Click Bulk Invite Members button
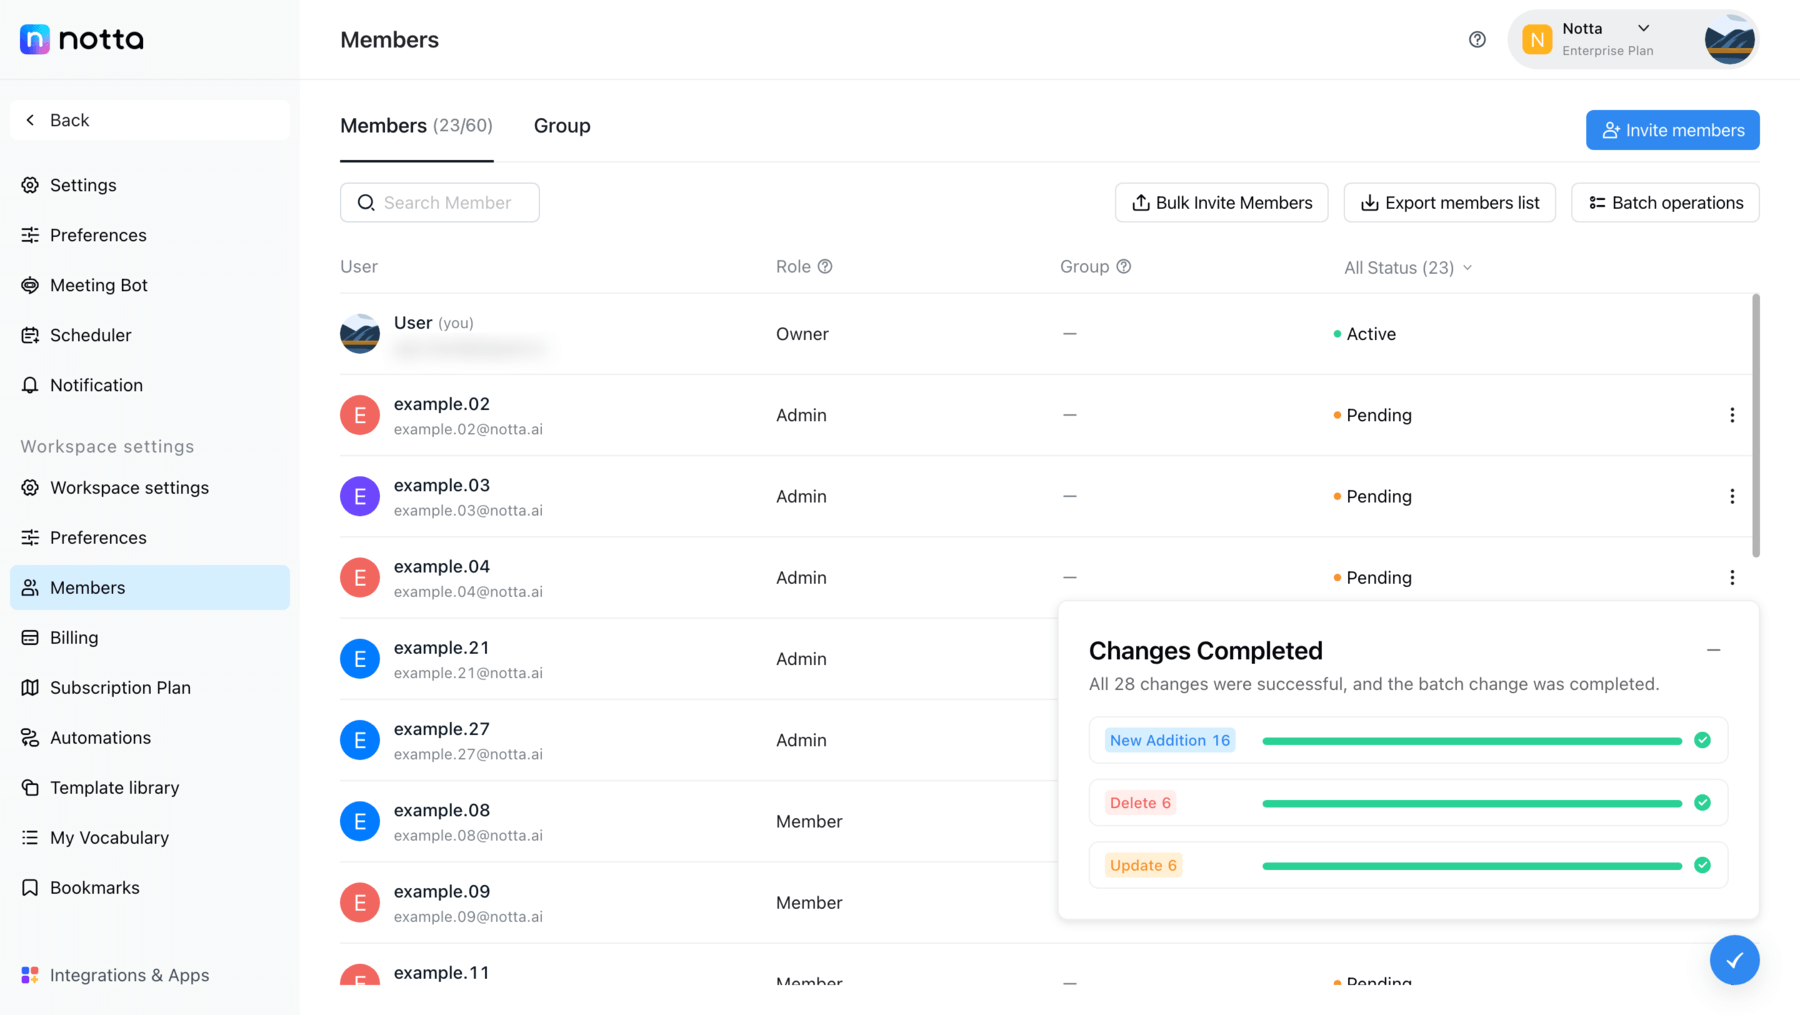The width and height of the screenshot is (1800, 1015). point(1221,202)
